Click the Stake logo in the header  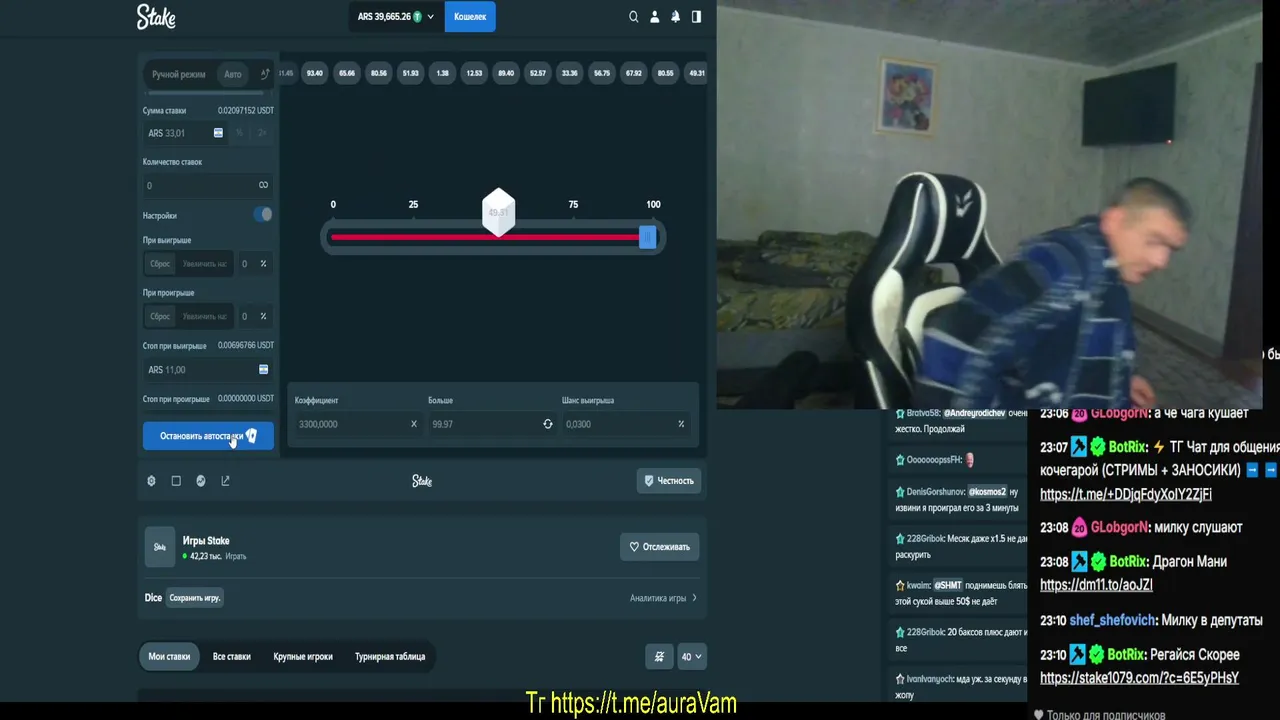point(156,17)
